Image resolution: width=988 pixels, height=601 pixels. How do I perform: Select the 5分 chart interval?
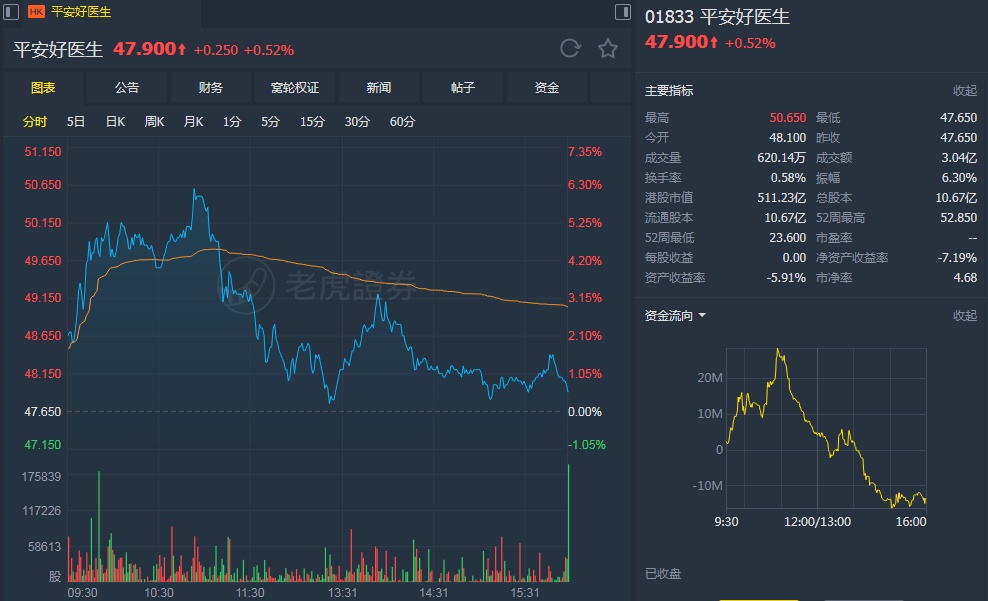pyautogui.click(x=270, y=122)
